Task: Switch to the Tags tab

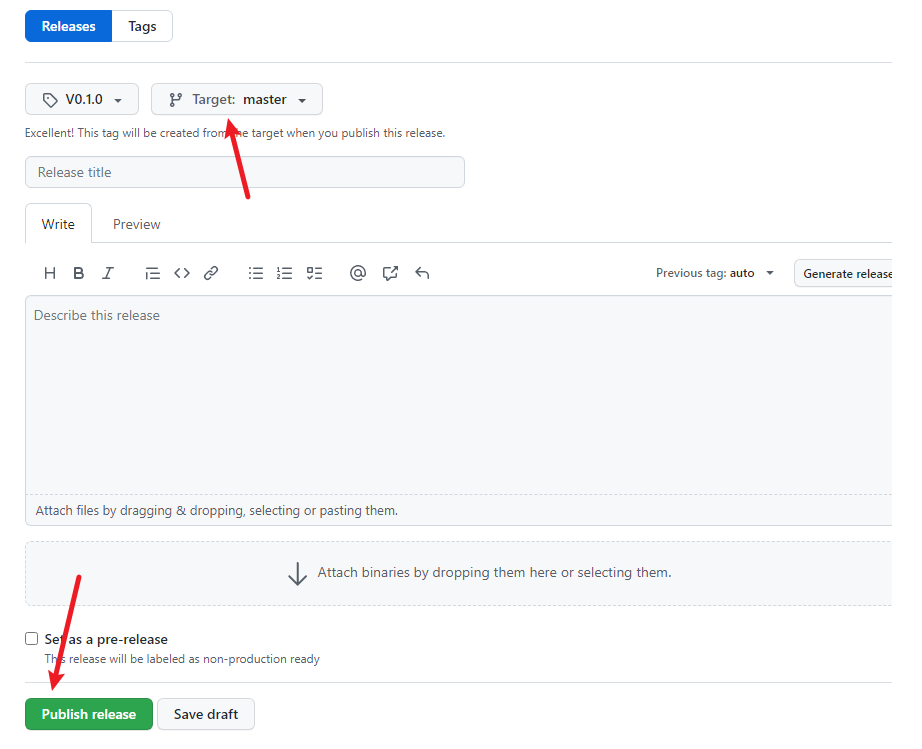Action: click(142, 27)
